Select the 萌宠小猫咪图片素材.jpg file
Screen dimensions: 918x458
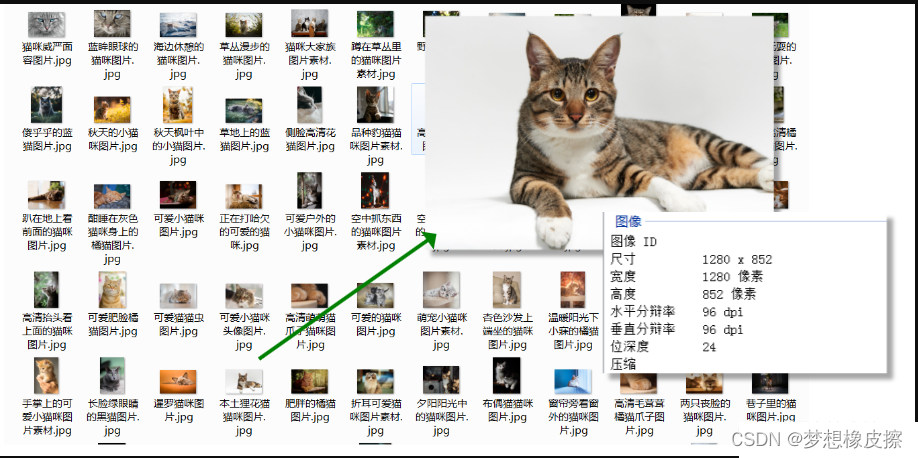(x=441, y=312)
